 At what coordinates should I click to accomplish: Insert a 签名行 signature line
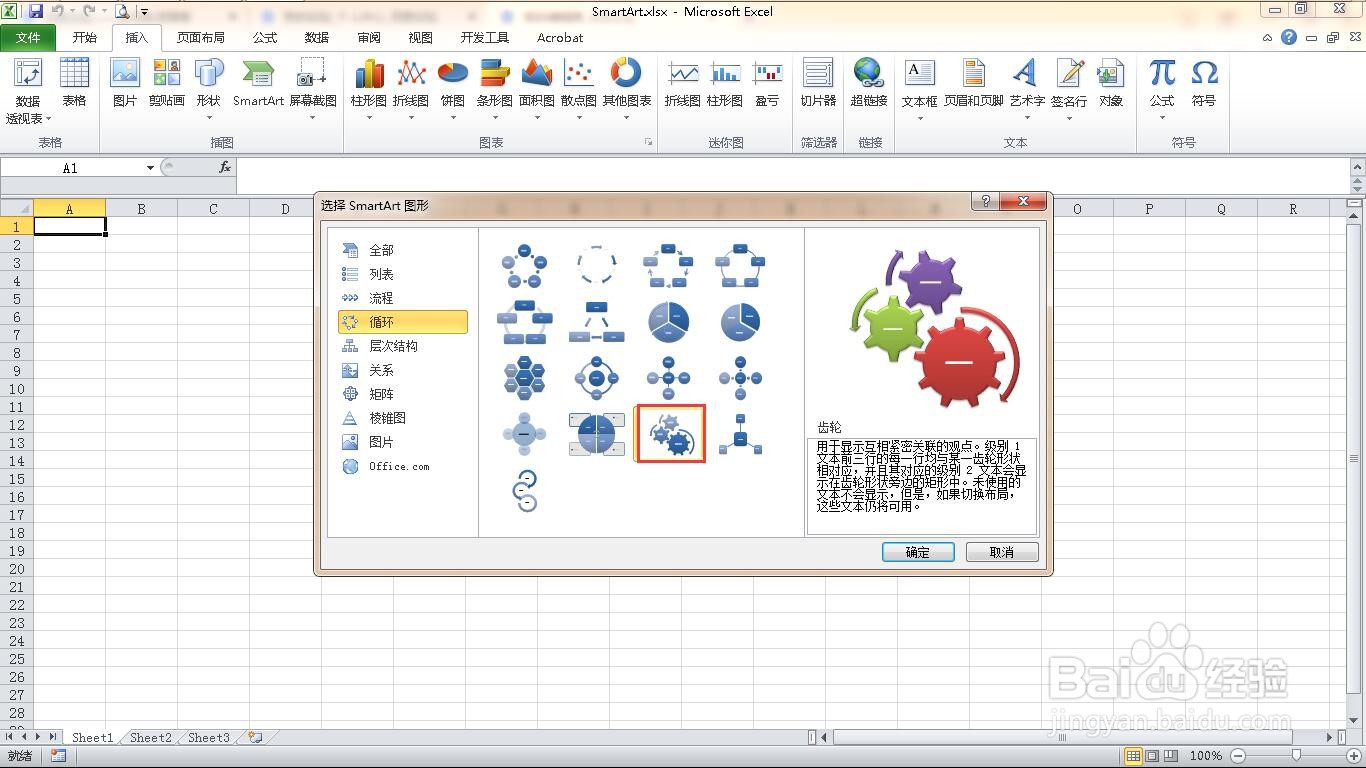click(x=1069, y=90)
